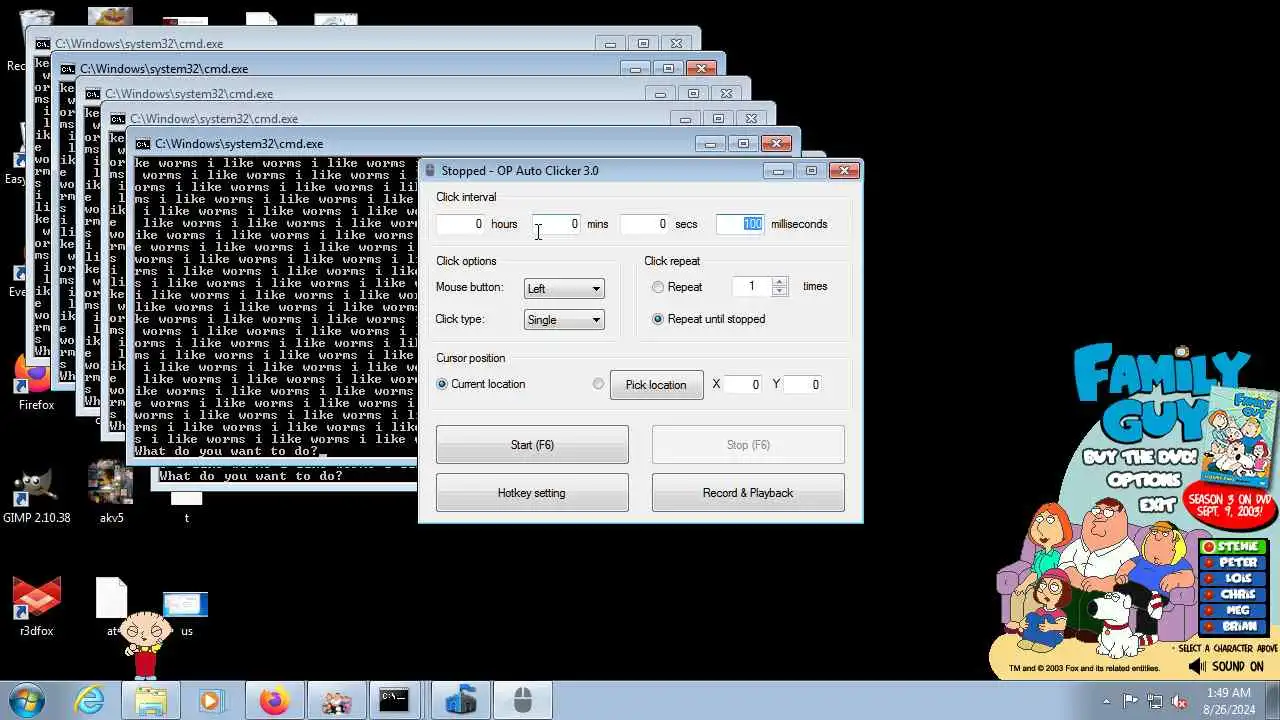Switch to Firefox in the taskbar
This screenshot has height=720, width=1280.
(x=273, y=701)
